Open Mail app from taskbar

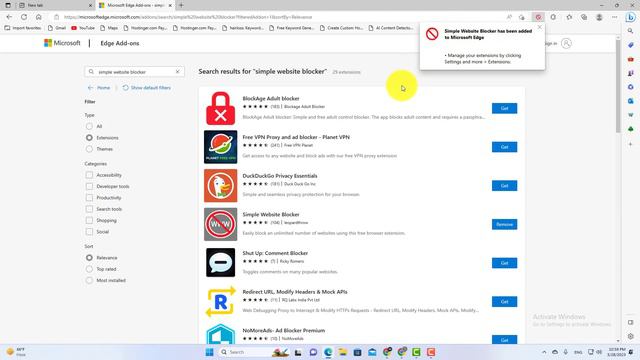click(x=372, y=352)
